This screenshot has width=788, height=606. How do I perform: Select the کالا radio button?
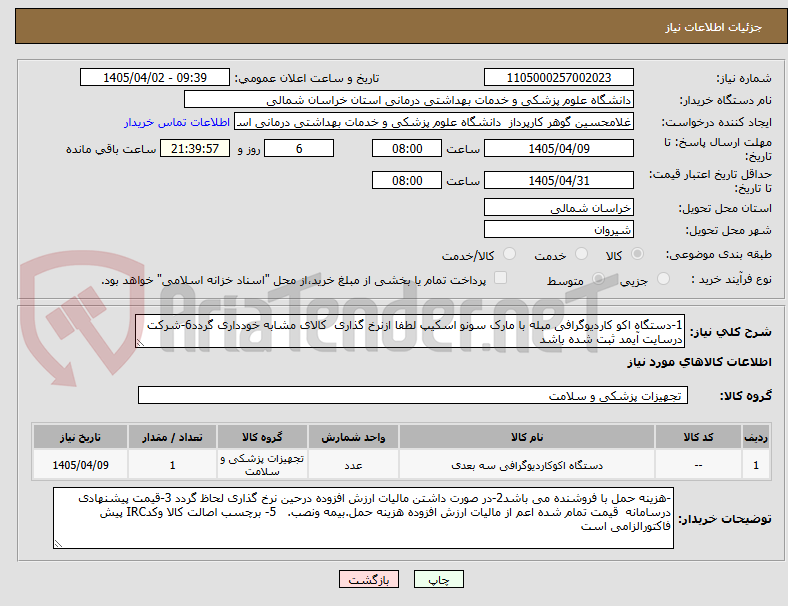tap(637, 254)
